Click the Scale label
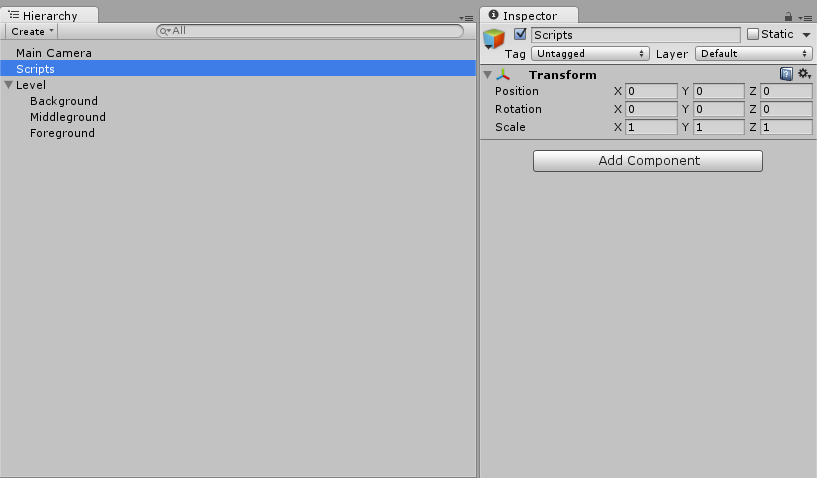Viewport: 817px width, 478px height. click(x=510, y=127)
